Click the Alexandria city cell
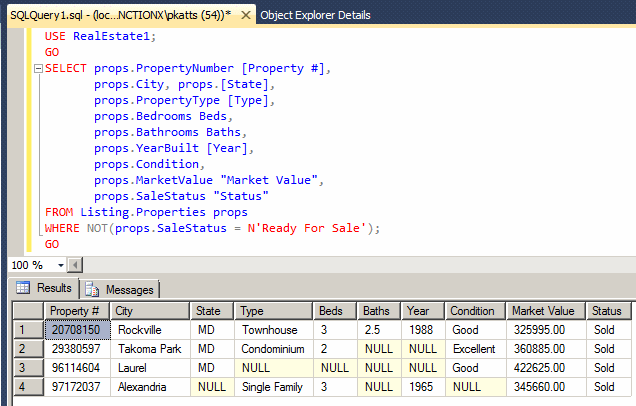Image resolution: width=636 pixels, height=406 pixels. coord(150,387)
